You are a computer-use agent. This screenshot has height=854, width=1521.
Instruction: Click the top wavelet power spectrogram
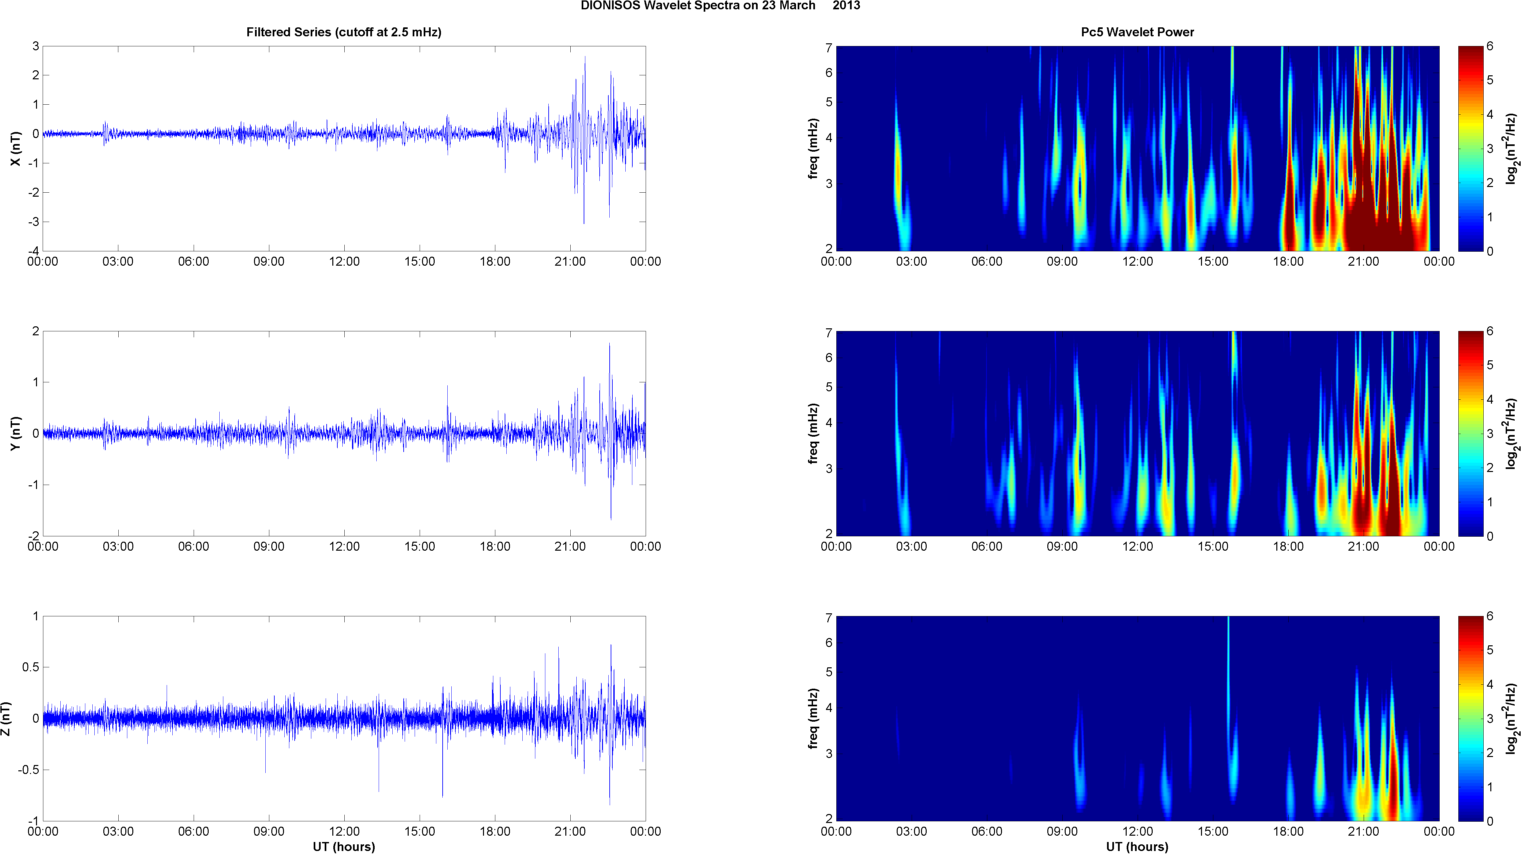click(x=1137, y=148)
